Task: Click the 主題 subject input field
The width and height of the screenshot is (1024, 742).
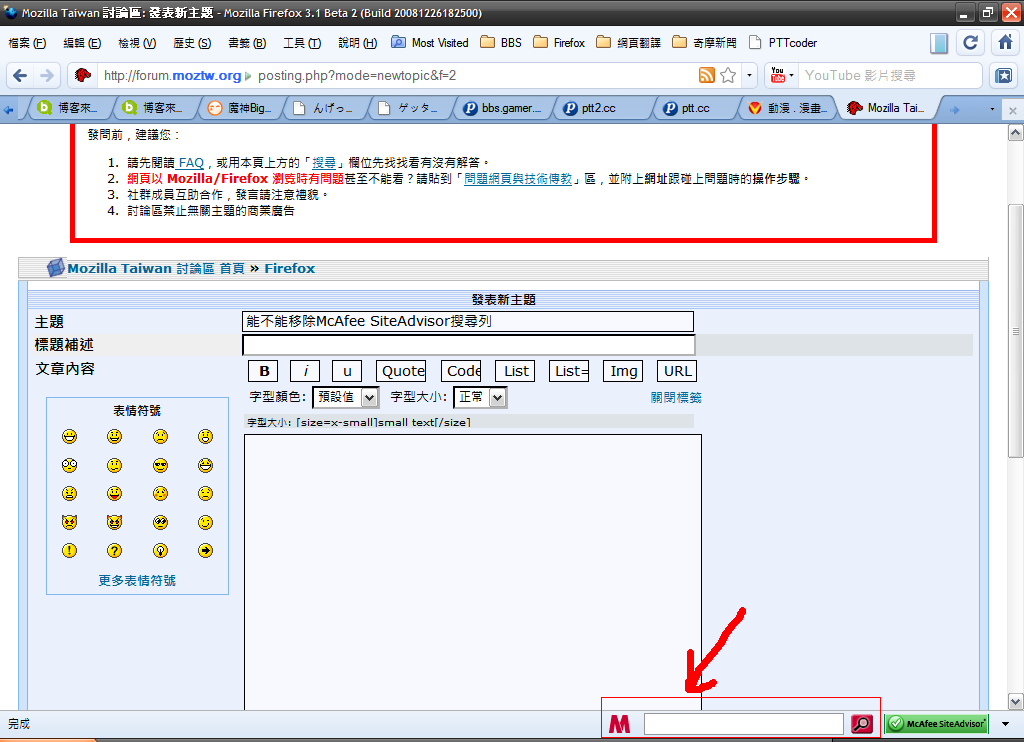Action: [x=468, y=321]
